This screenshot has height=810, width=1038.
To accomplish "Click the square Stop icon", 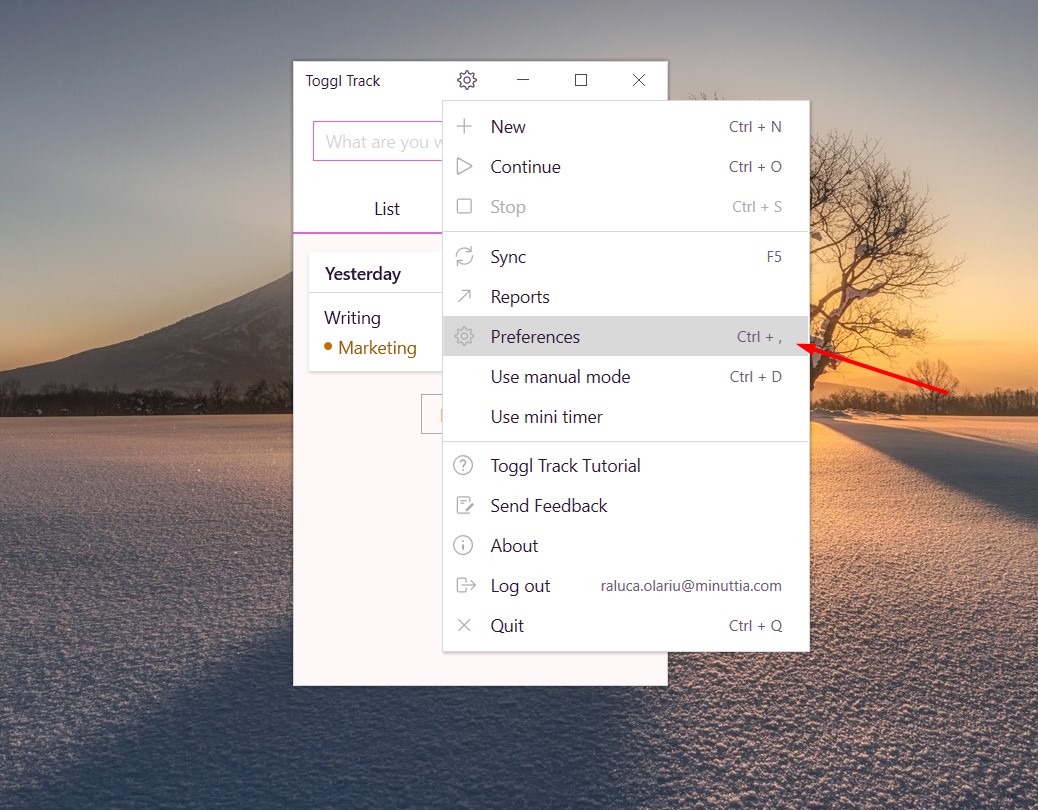I will (x=464, y=206).
